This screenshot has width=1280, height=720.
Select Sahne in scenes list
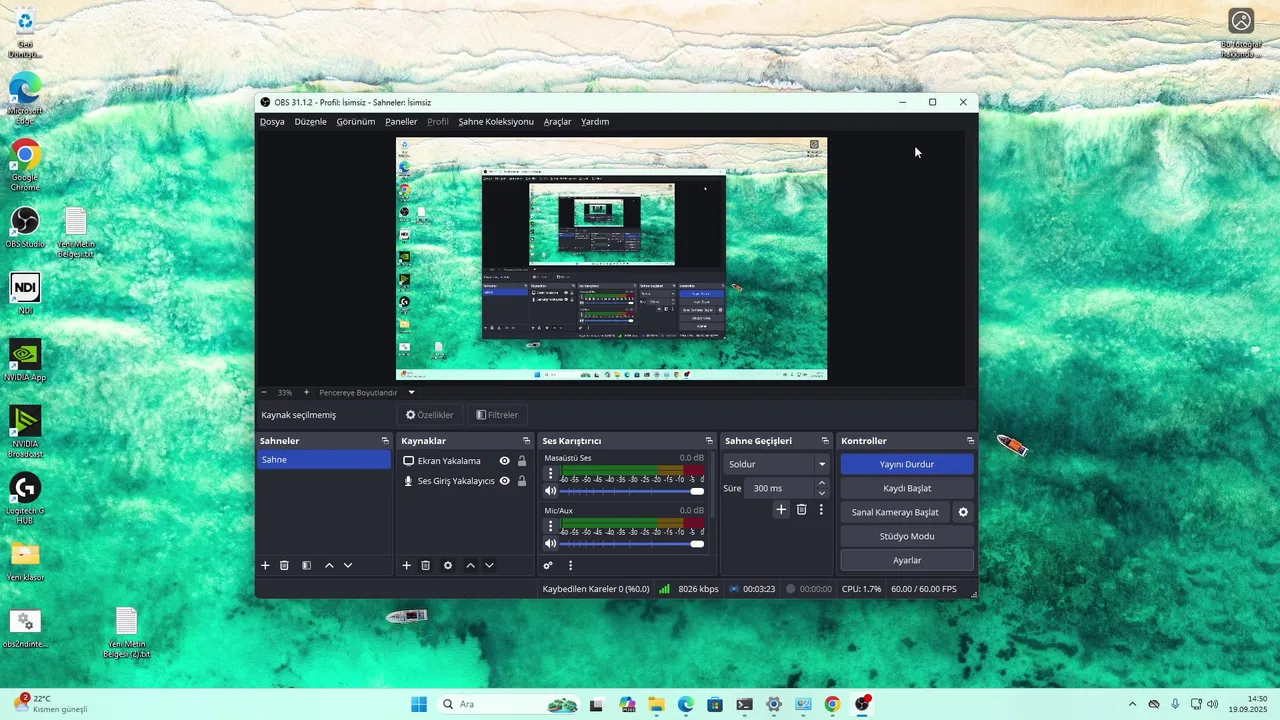324,460
